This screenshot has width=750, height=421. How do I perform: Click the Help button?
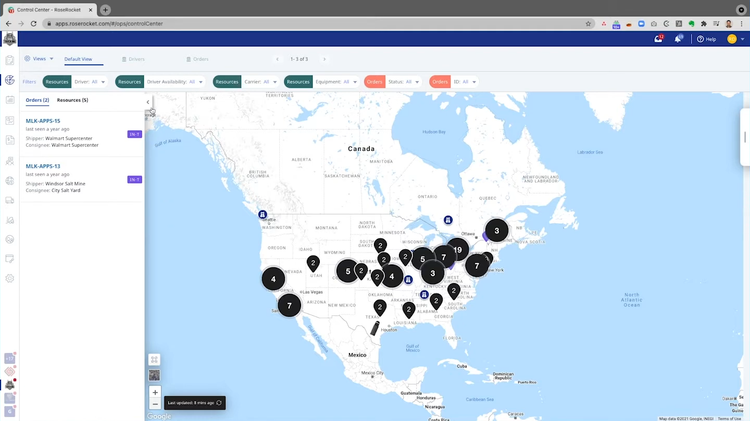[706, 39]
